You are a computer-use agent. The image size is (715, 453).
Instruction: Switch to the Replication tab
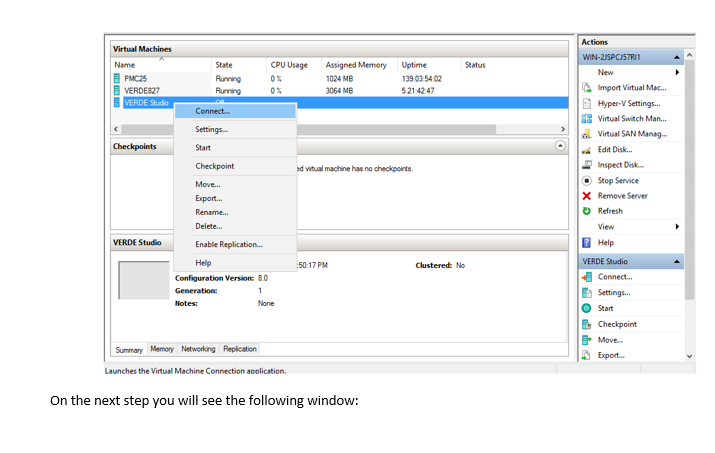pyautogui.click(x=240, y=349)
